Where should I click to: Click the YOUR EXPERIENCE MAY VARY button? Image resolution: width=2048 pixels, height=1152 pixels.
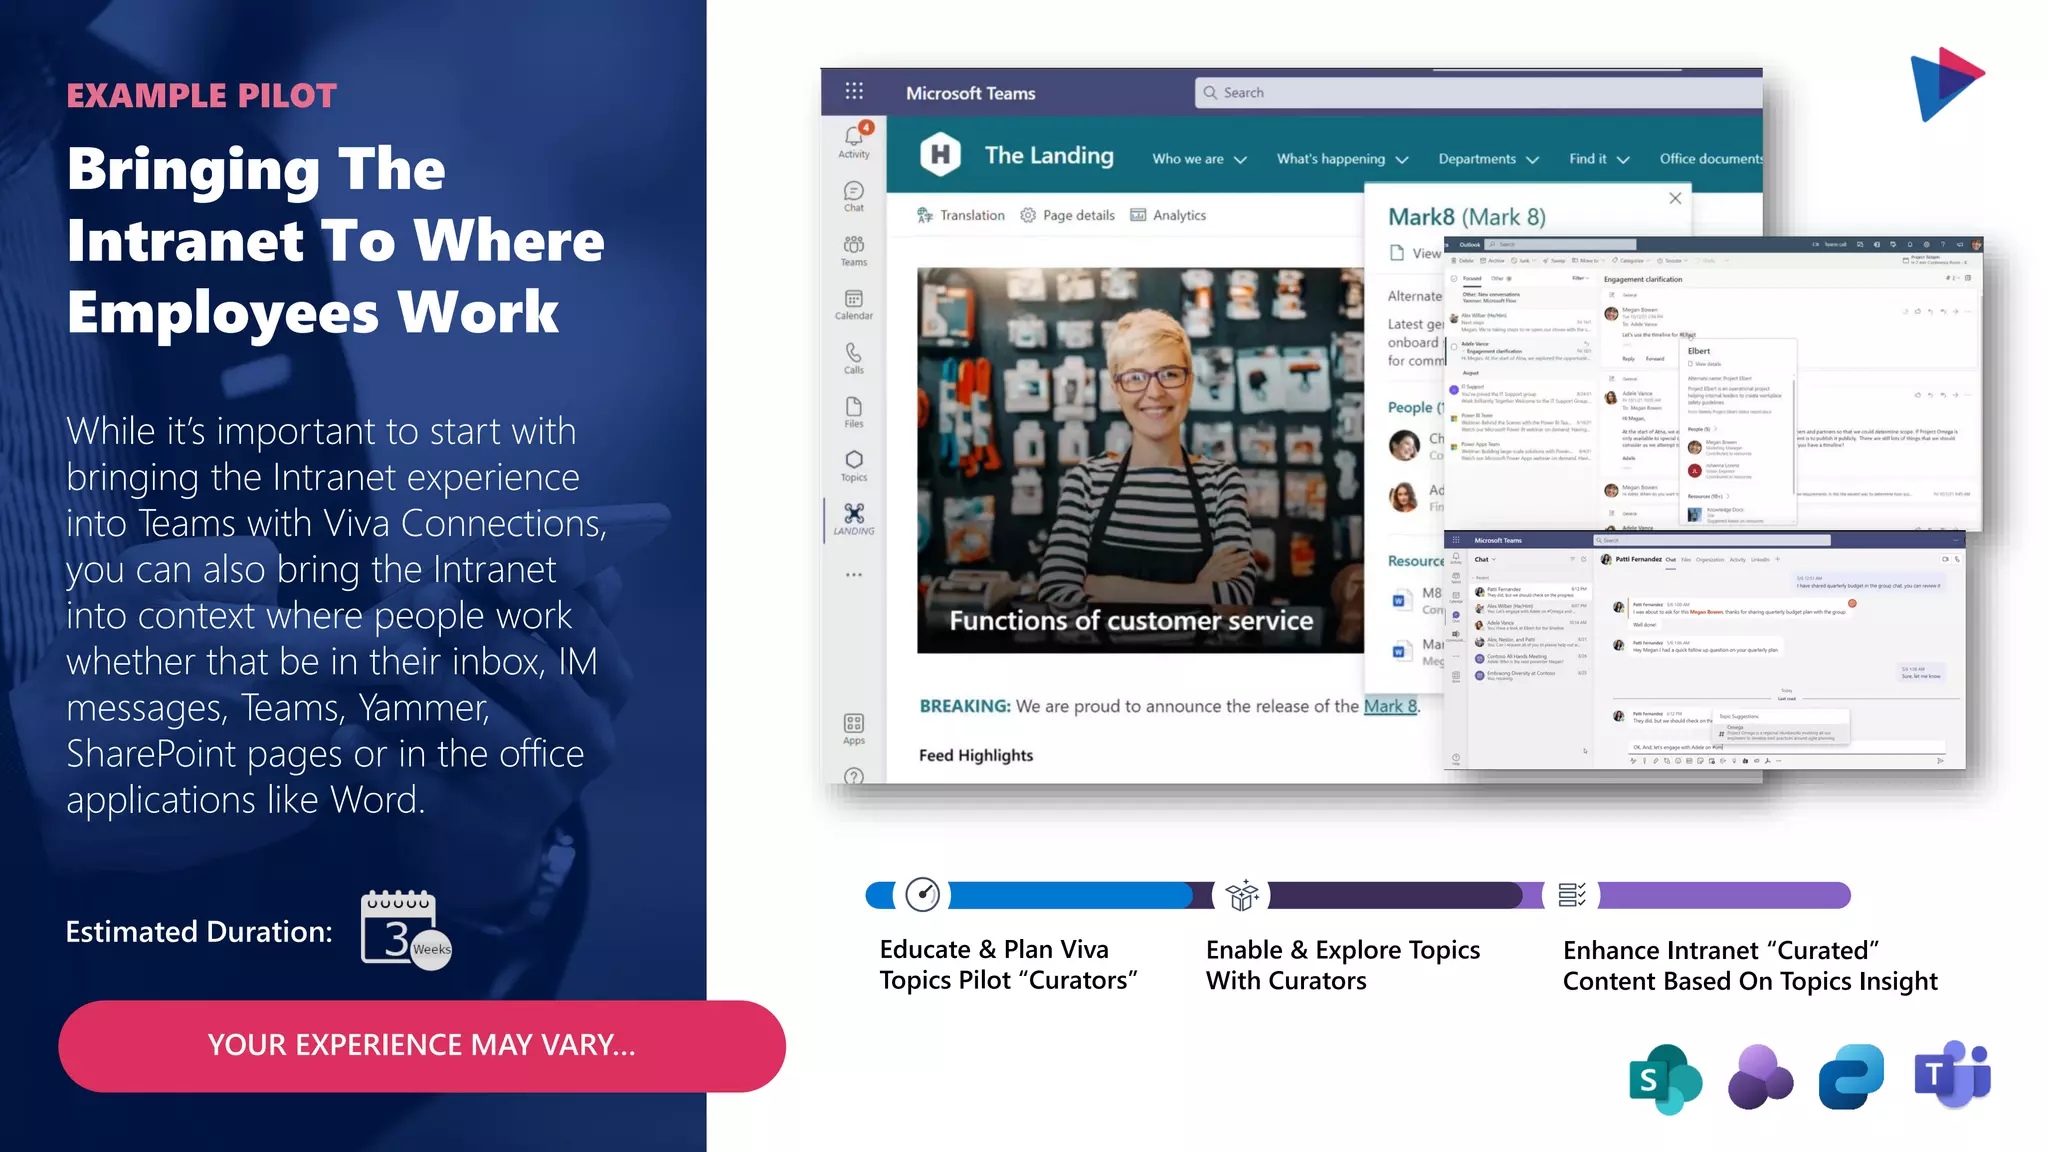[x=421, y=1046]
